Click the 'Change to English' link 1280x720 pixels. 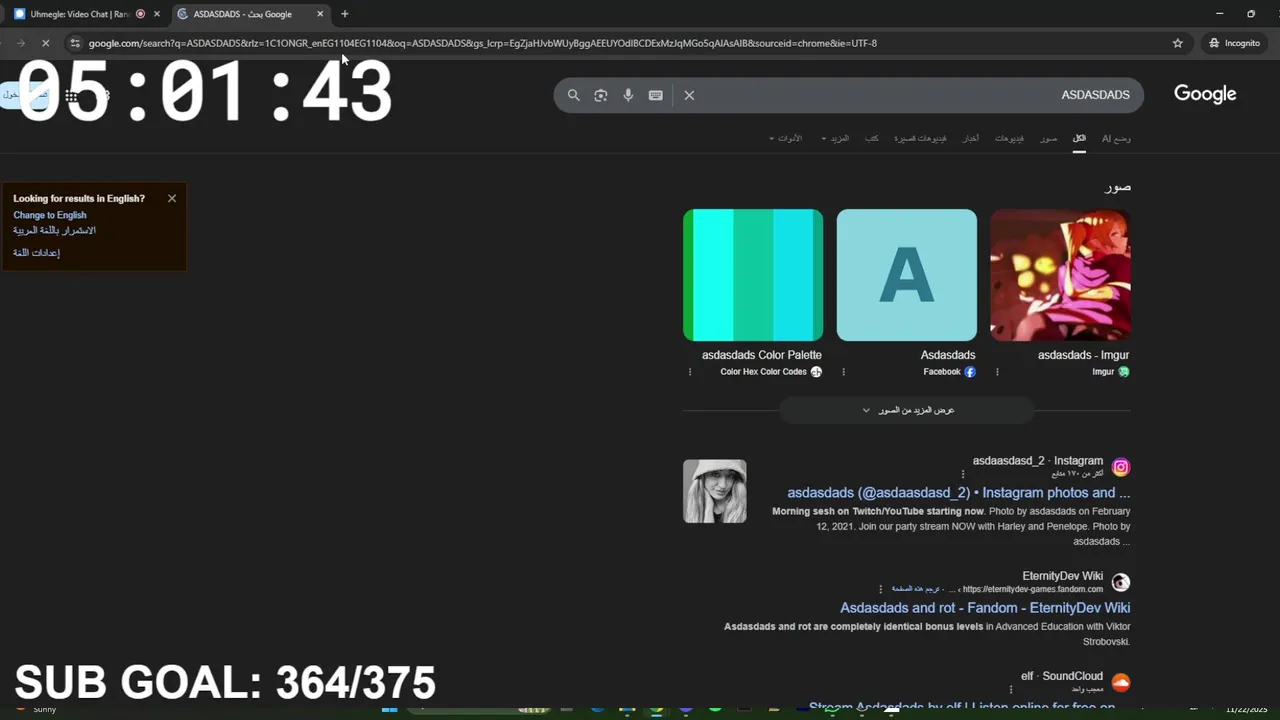[x=50, y=215]
